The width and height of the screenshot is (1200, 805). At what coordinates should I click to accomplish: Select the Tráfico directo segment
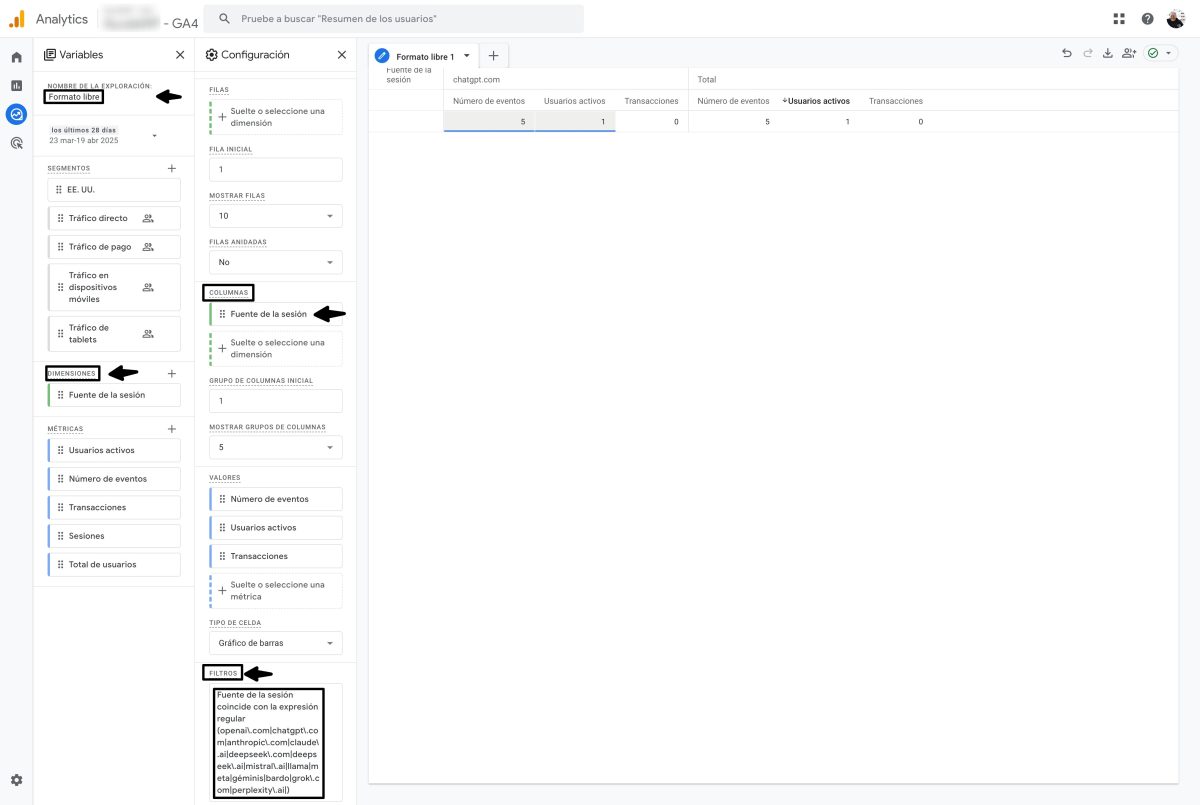click(114, 218)
